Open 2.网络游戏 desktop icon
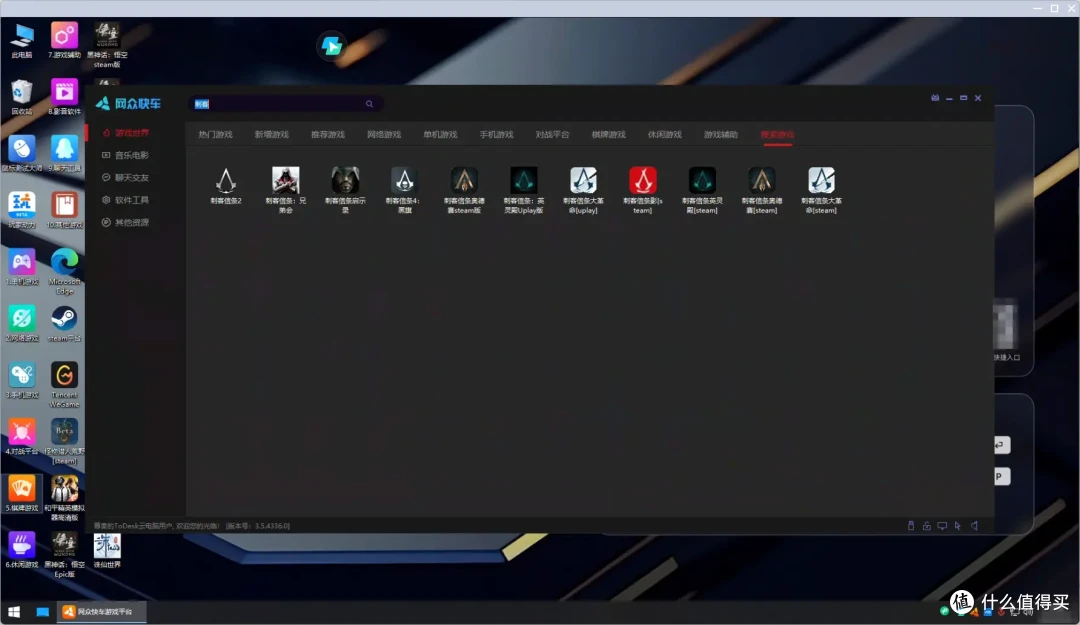The image size is (1080, 625). point(22,324)
